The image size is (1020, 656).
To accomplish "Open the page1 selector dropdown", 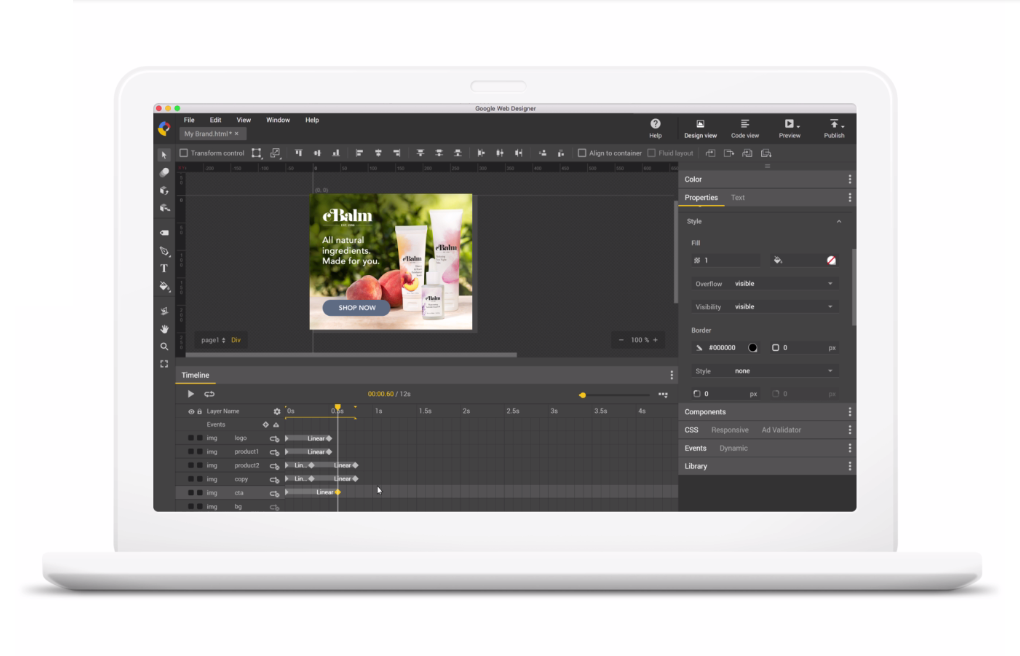I will coord(213,340).
